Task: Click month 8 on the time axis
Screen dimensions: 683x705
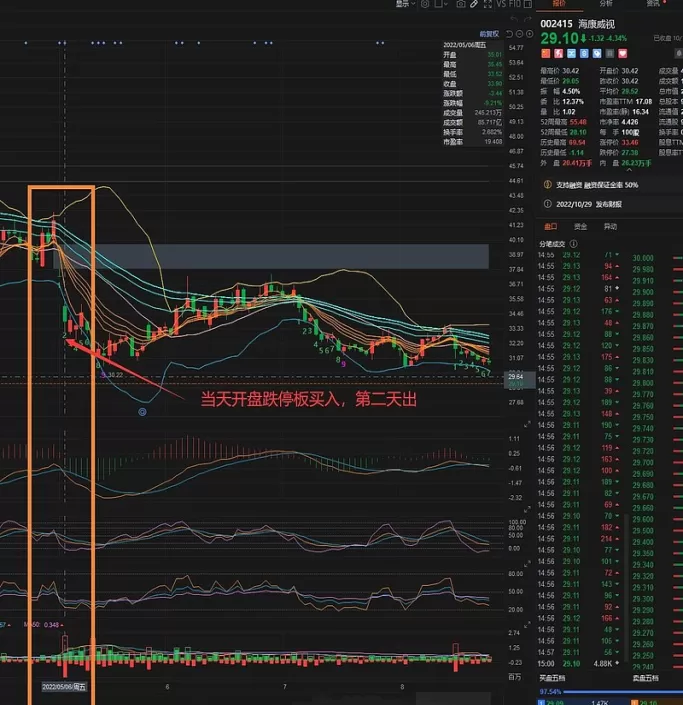Action: [402, 687]
